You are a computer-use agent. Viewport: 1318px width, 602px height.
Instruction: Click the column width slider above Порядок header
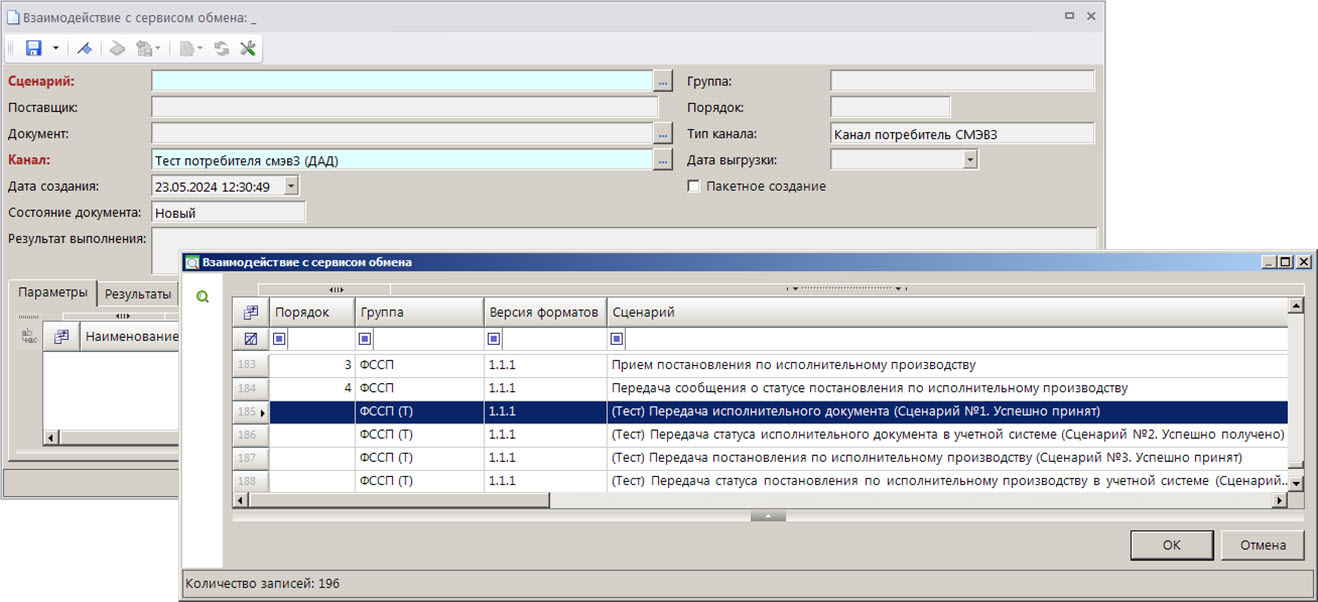[x=336, y=290]
